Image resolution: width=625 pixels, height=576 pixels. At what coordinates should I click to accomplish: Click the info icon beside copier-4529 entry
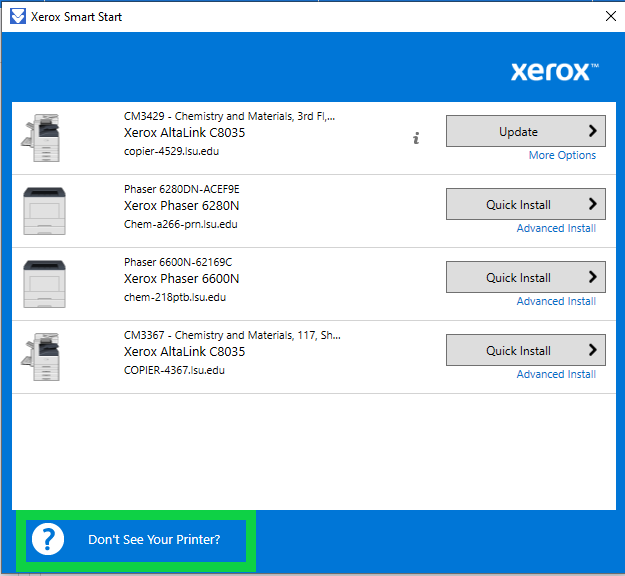click(x=416, y=139)
